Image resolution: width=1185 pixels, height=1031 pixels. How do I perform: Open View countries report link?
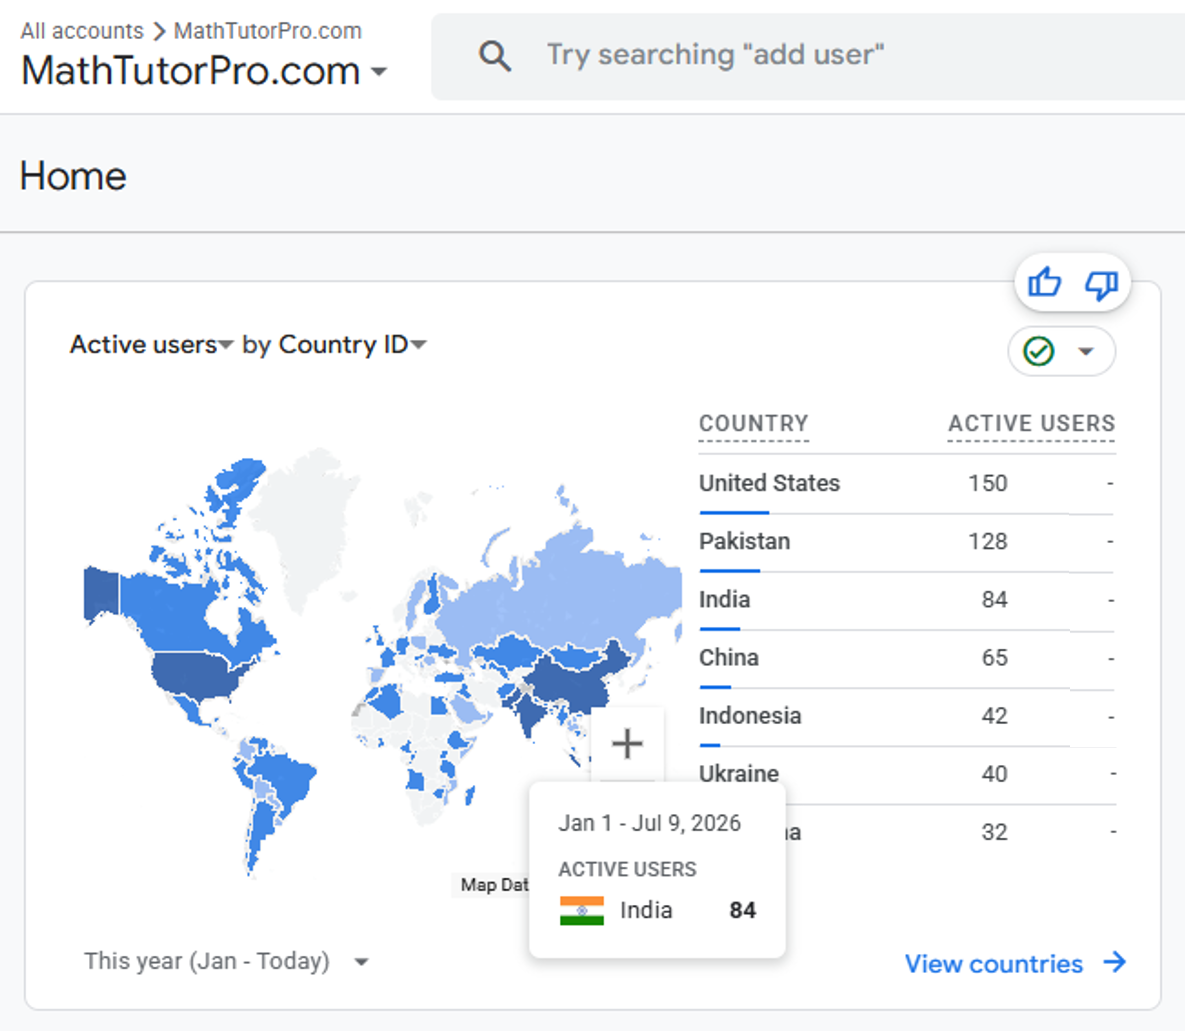point(1015,963)
